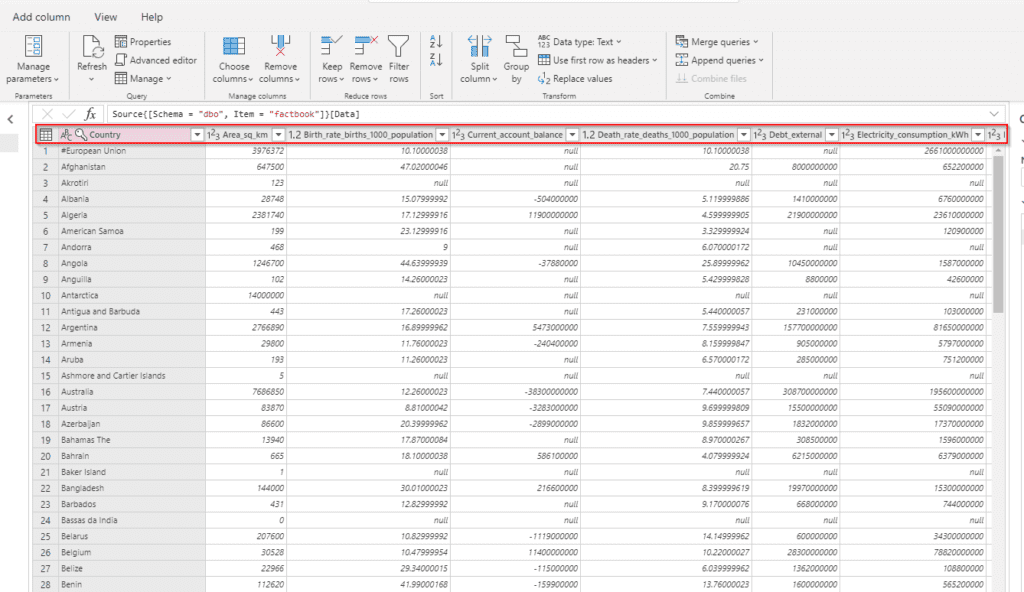The height and width of the screenshot is (592, 1024).
Task: Open the Help ribbon tab
Action: click(x=152, y=17)
